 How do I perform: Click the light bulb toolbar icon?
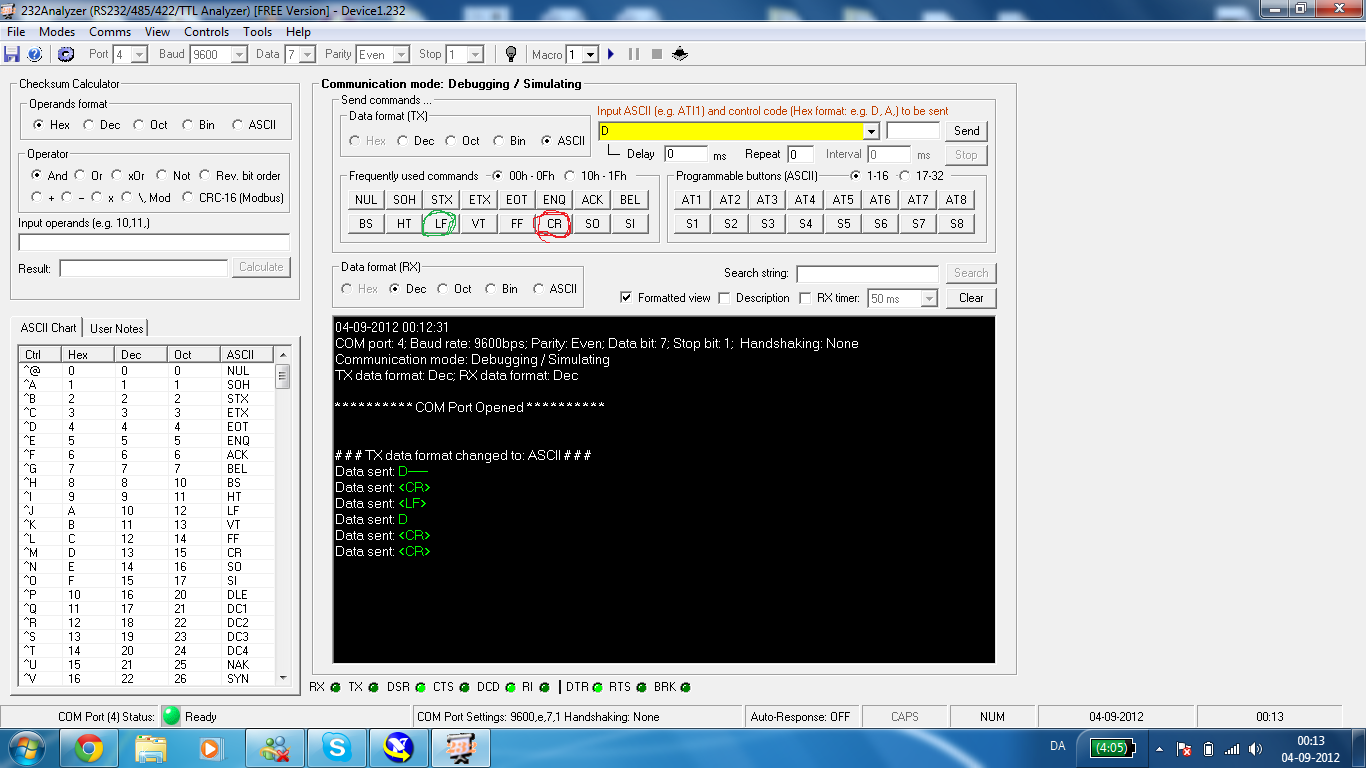coord(511,54)
